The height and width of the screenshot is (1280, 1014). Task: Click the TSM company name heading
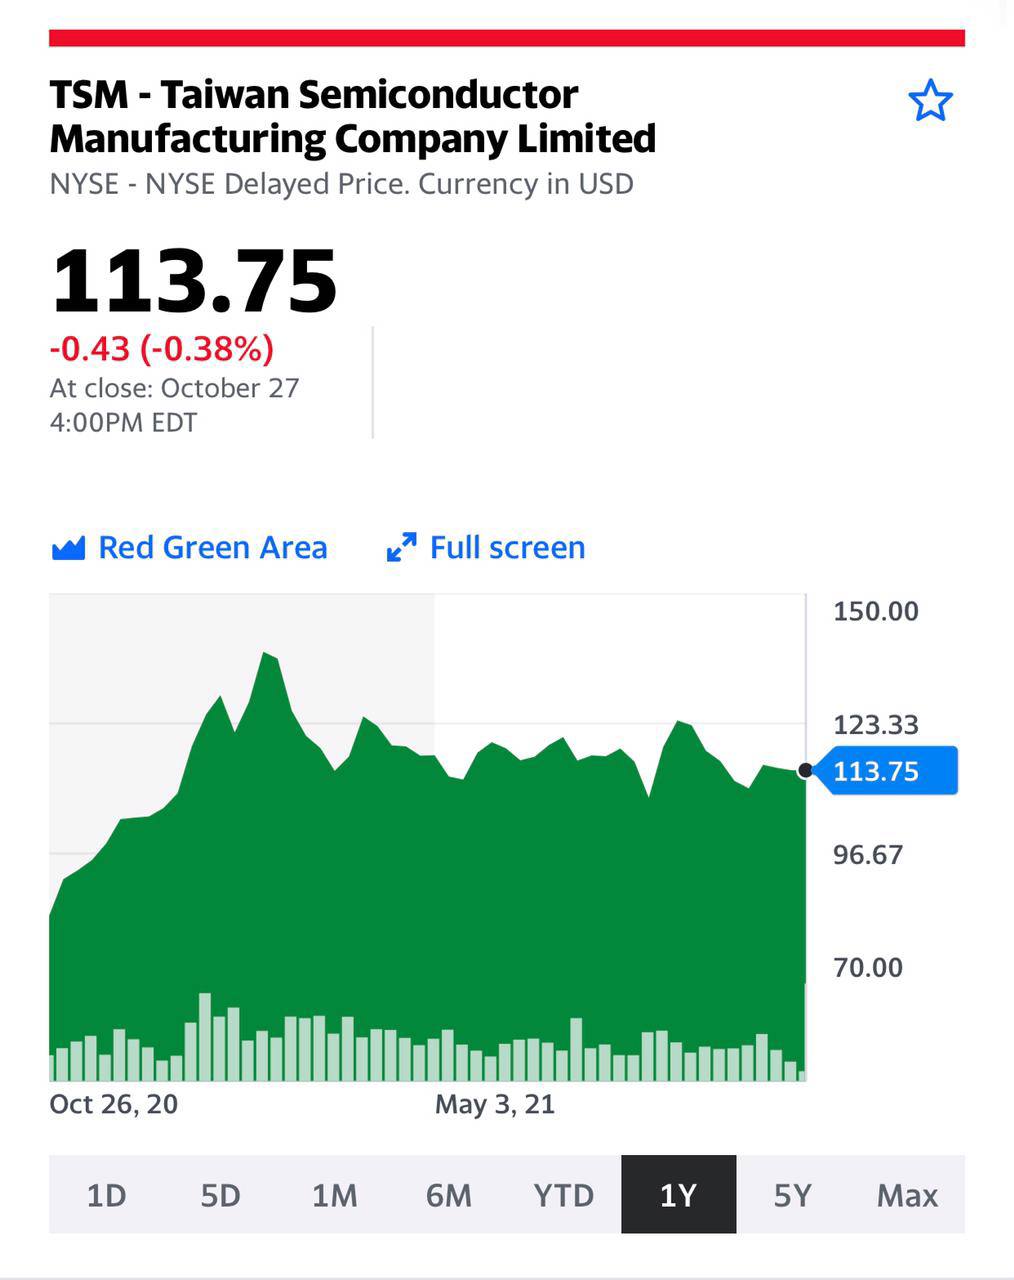353,116
